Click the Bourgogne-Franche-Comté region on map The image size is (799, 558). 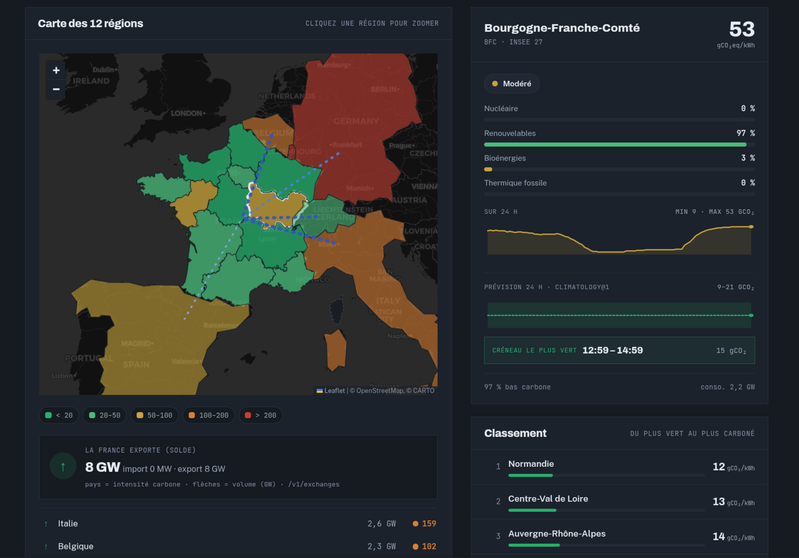click(275, 206)
